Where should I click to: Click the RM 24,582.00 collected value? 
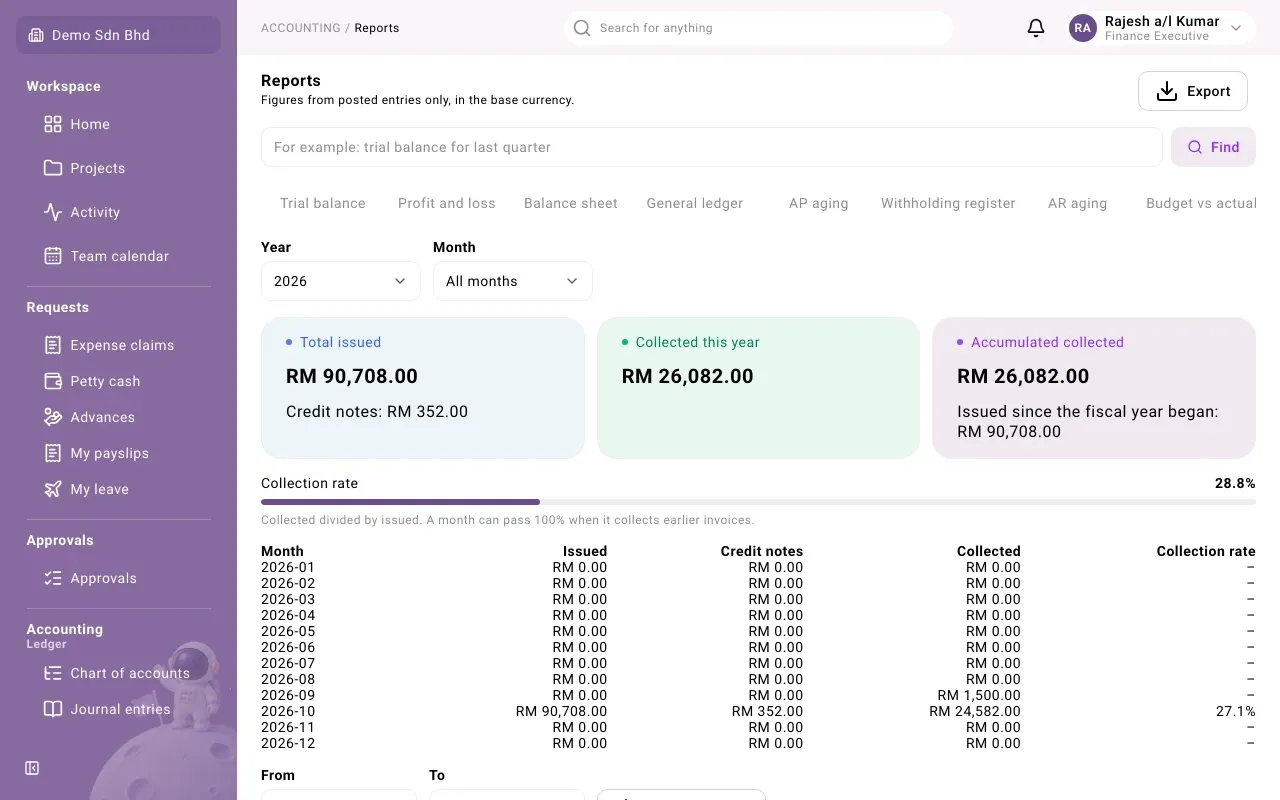click(975, 711)
